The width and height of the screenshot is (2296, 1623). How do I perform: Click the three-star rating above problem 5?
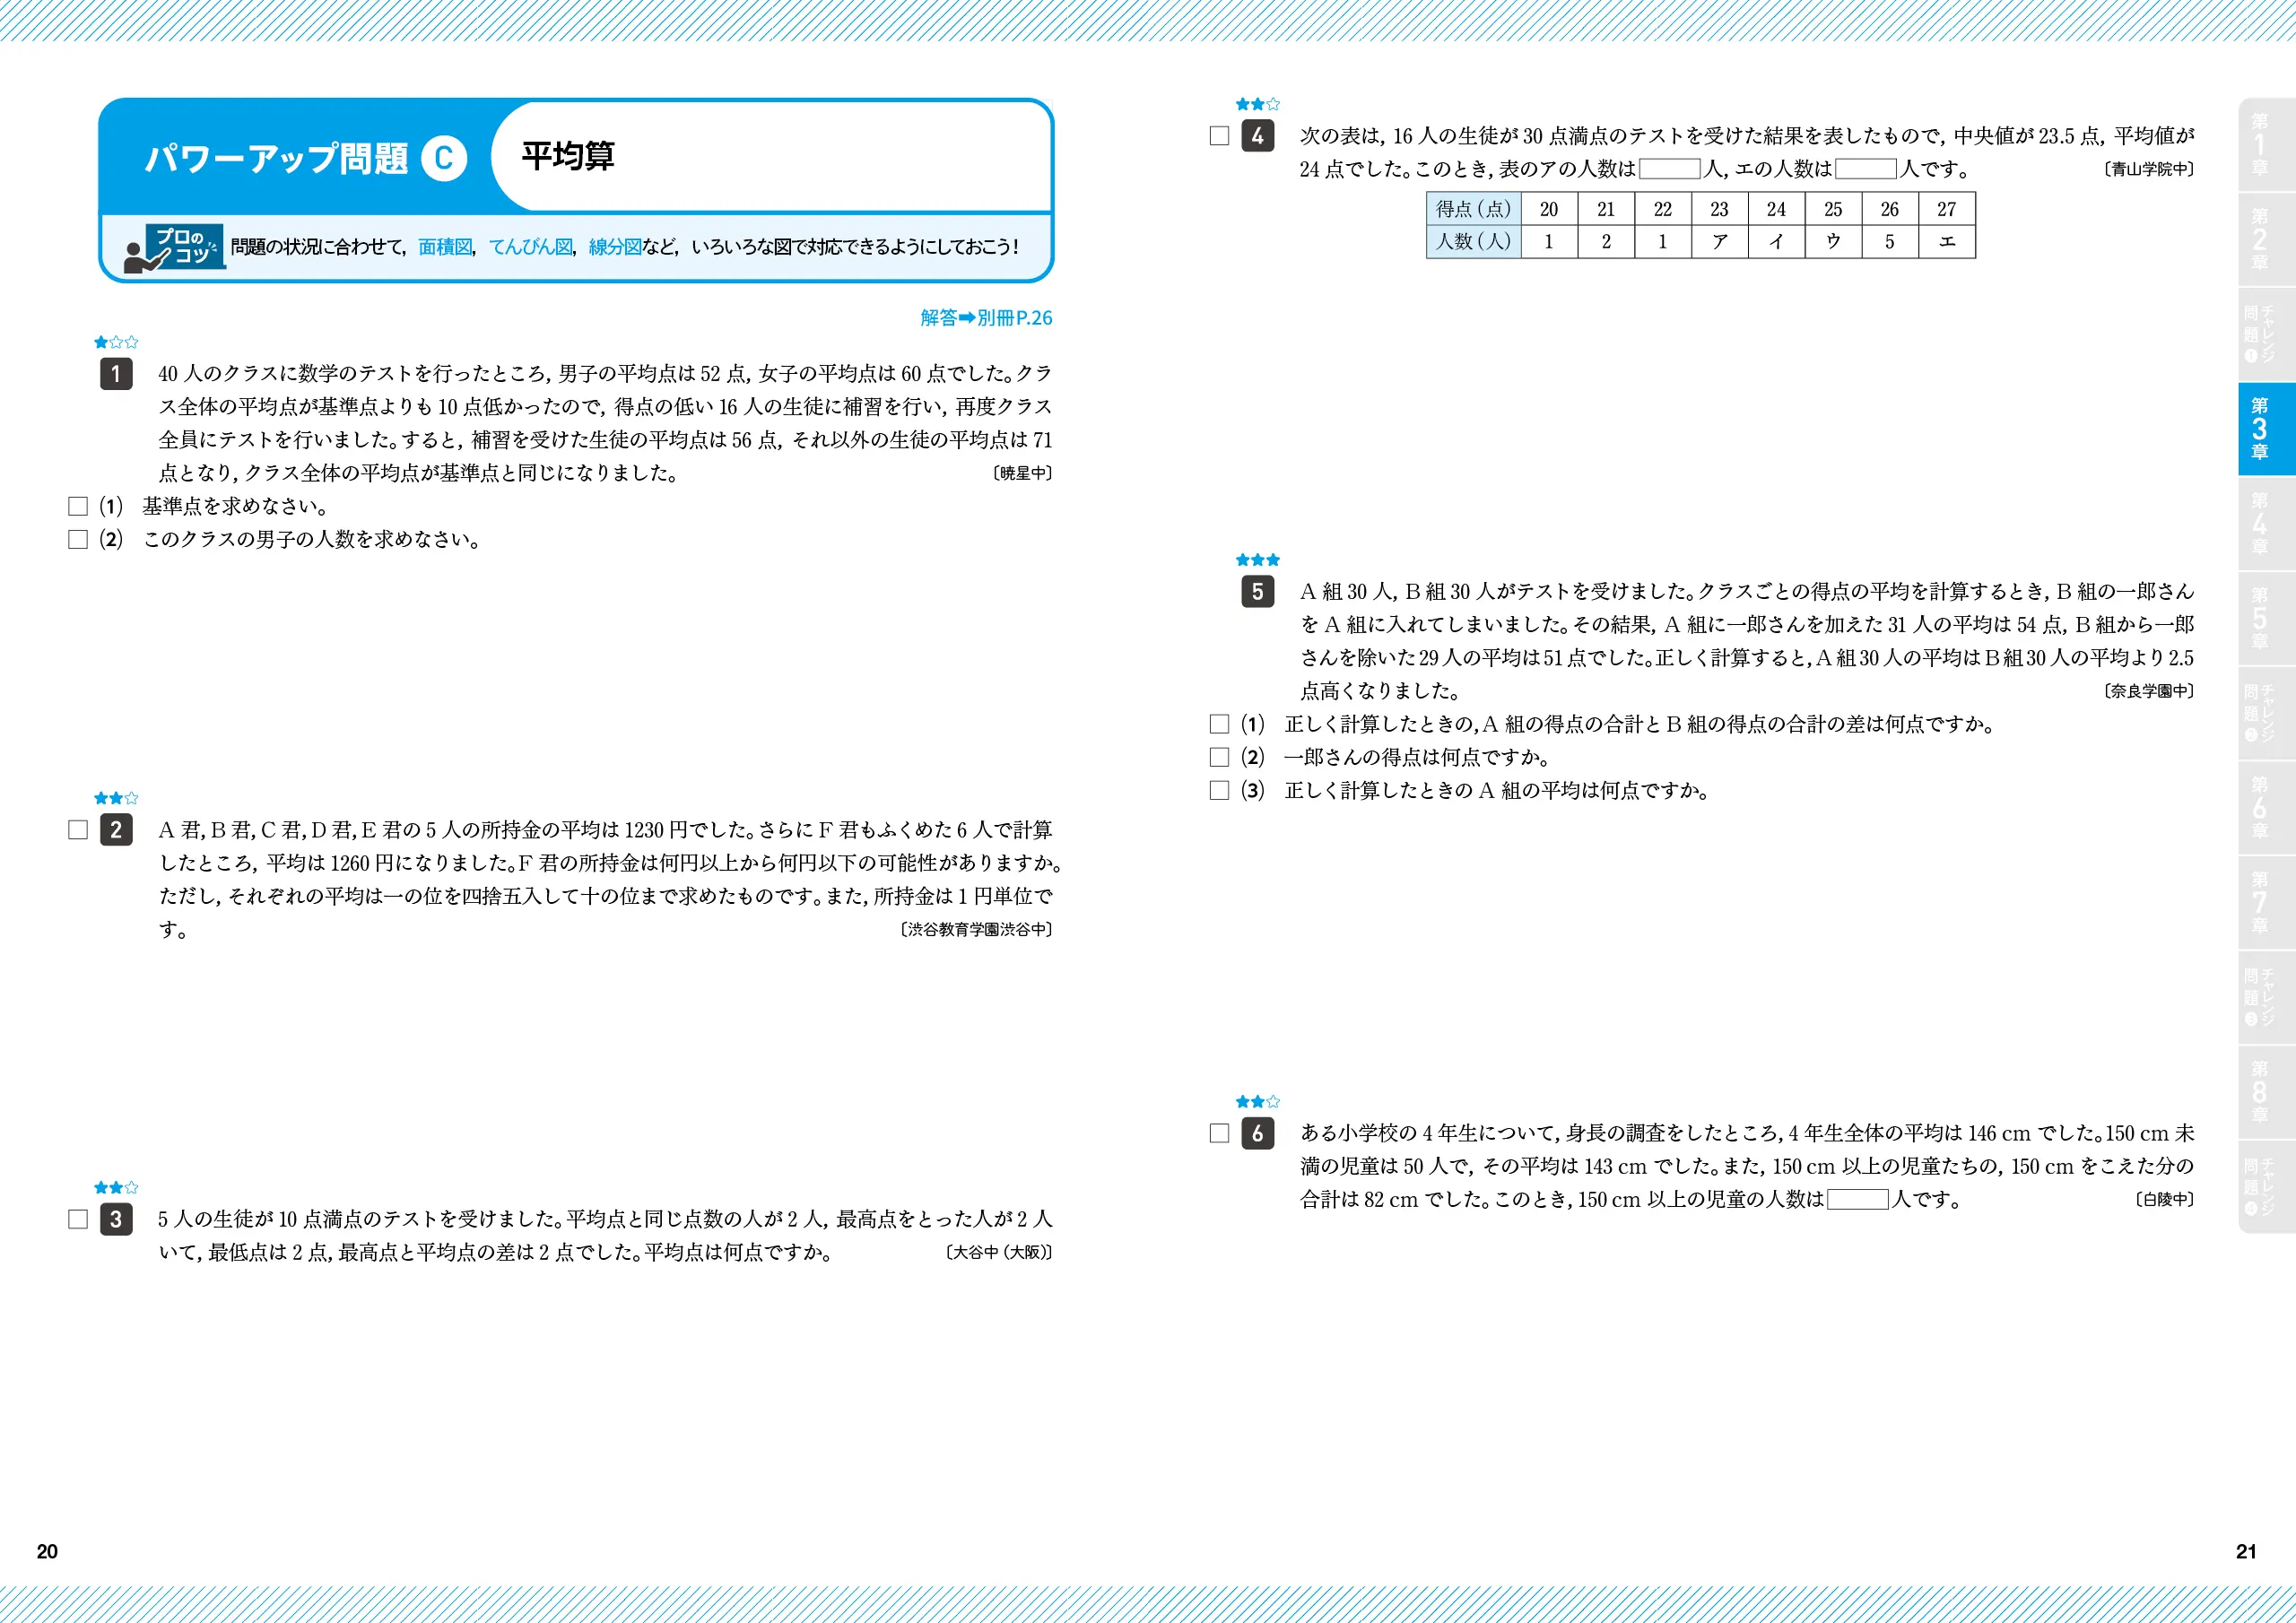click(1257, 560)
